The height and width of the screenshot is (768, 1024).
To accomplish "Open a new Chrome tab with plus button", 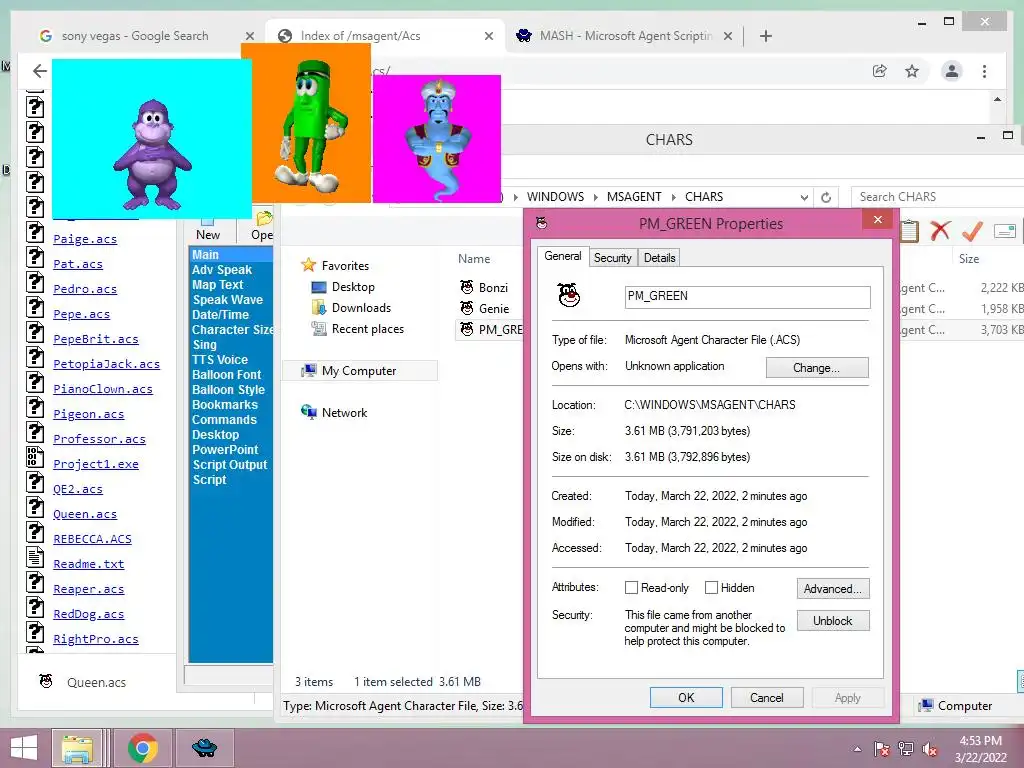I will [x=766, y=36].
